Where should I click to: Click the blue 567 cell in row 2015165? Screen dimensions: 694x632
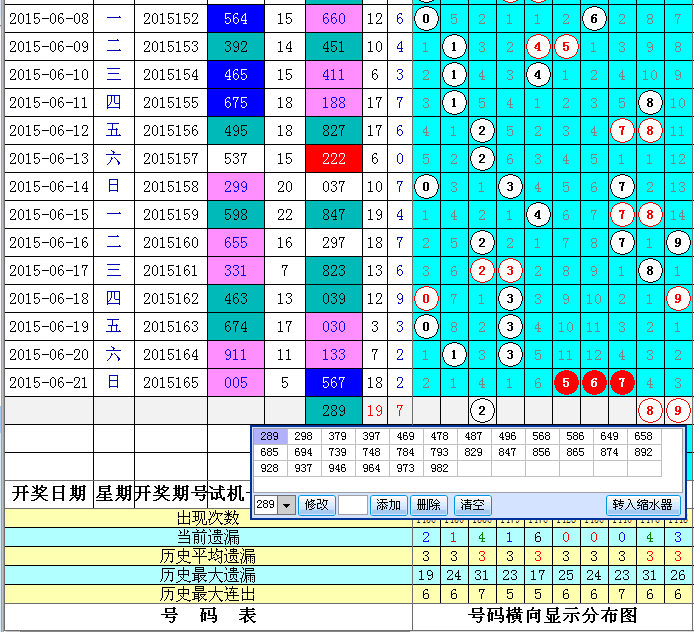(x=334, y=383)
